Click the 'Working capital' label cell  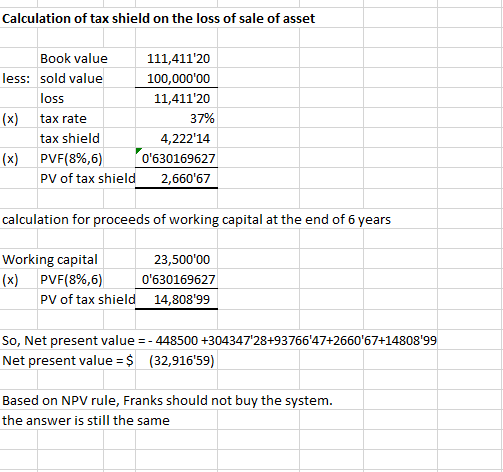click(50, 260)
